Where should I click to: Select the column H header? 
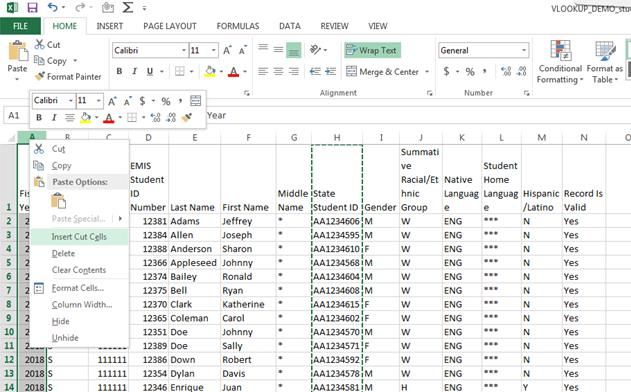pyautogui.click(x=337, y=138)
